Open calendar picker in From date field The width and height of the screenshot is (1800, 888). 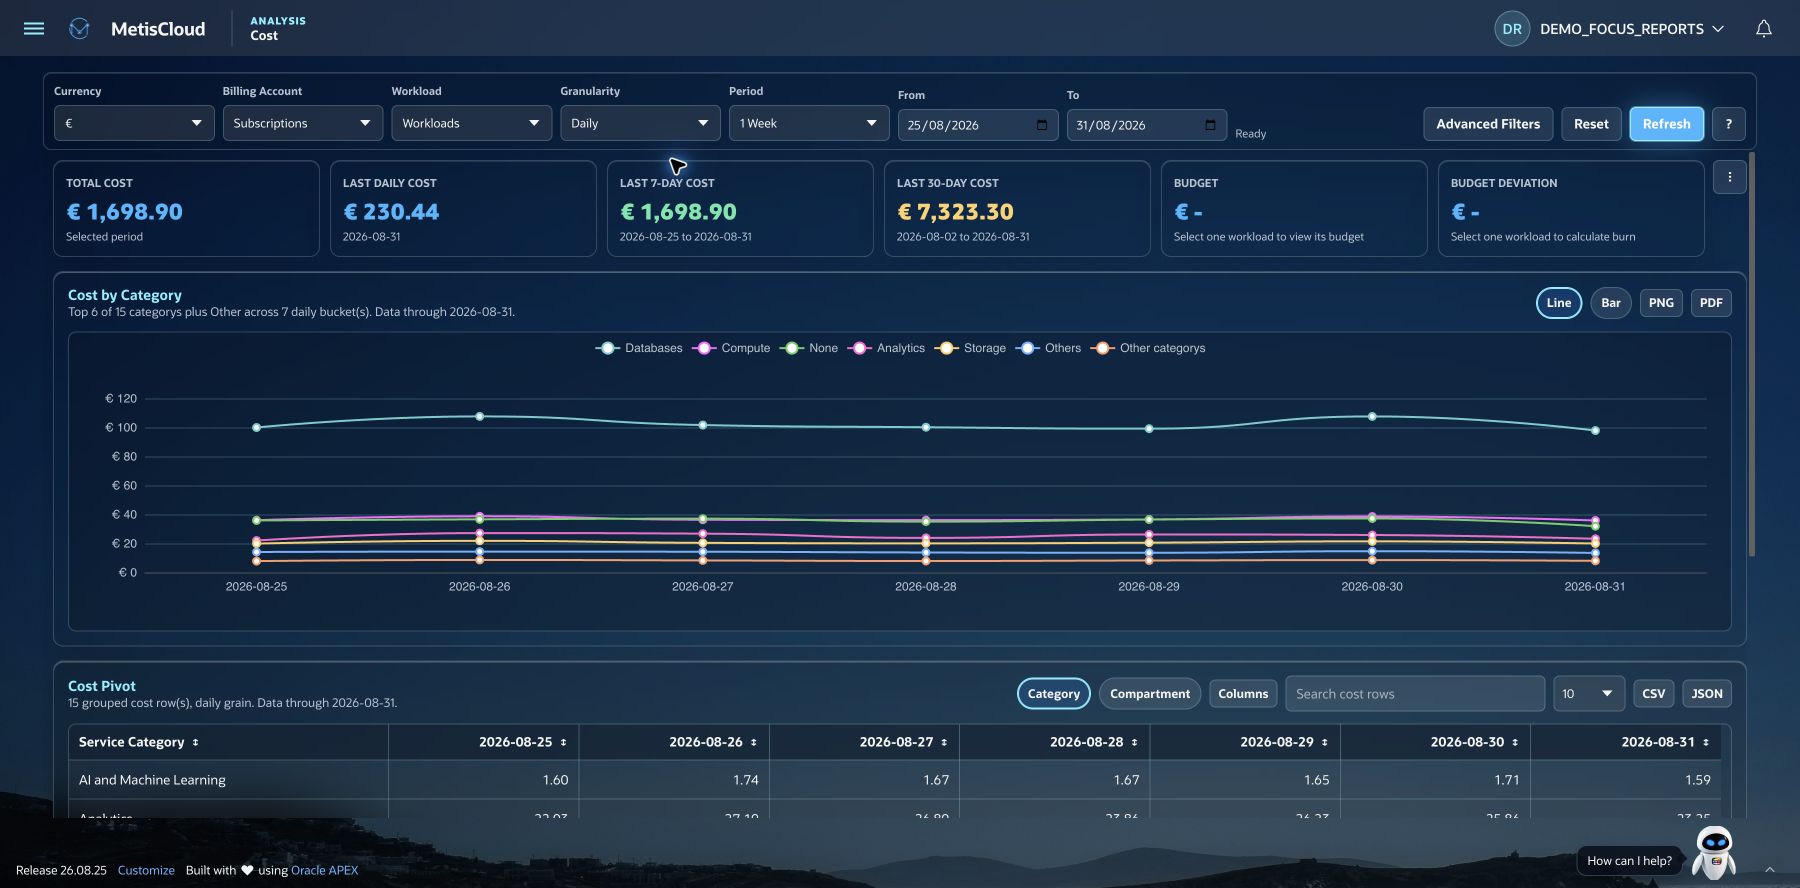point(1042,125)
